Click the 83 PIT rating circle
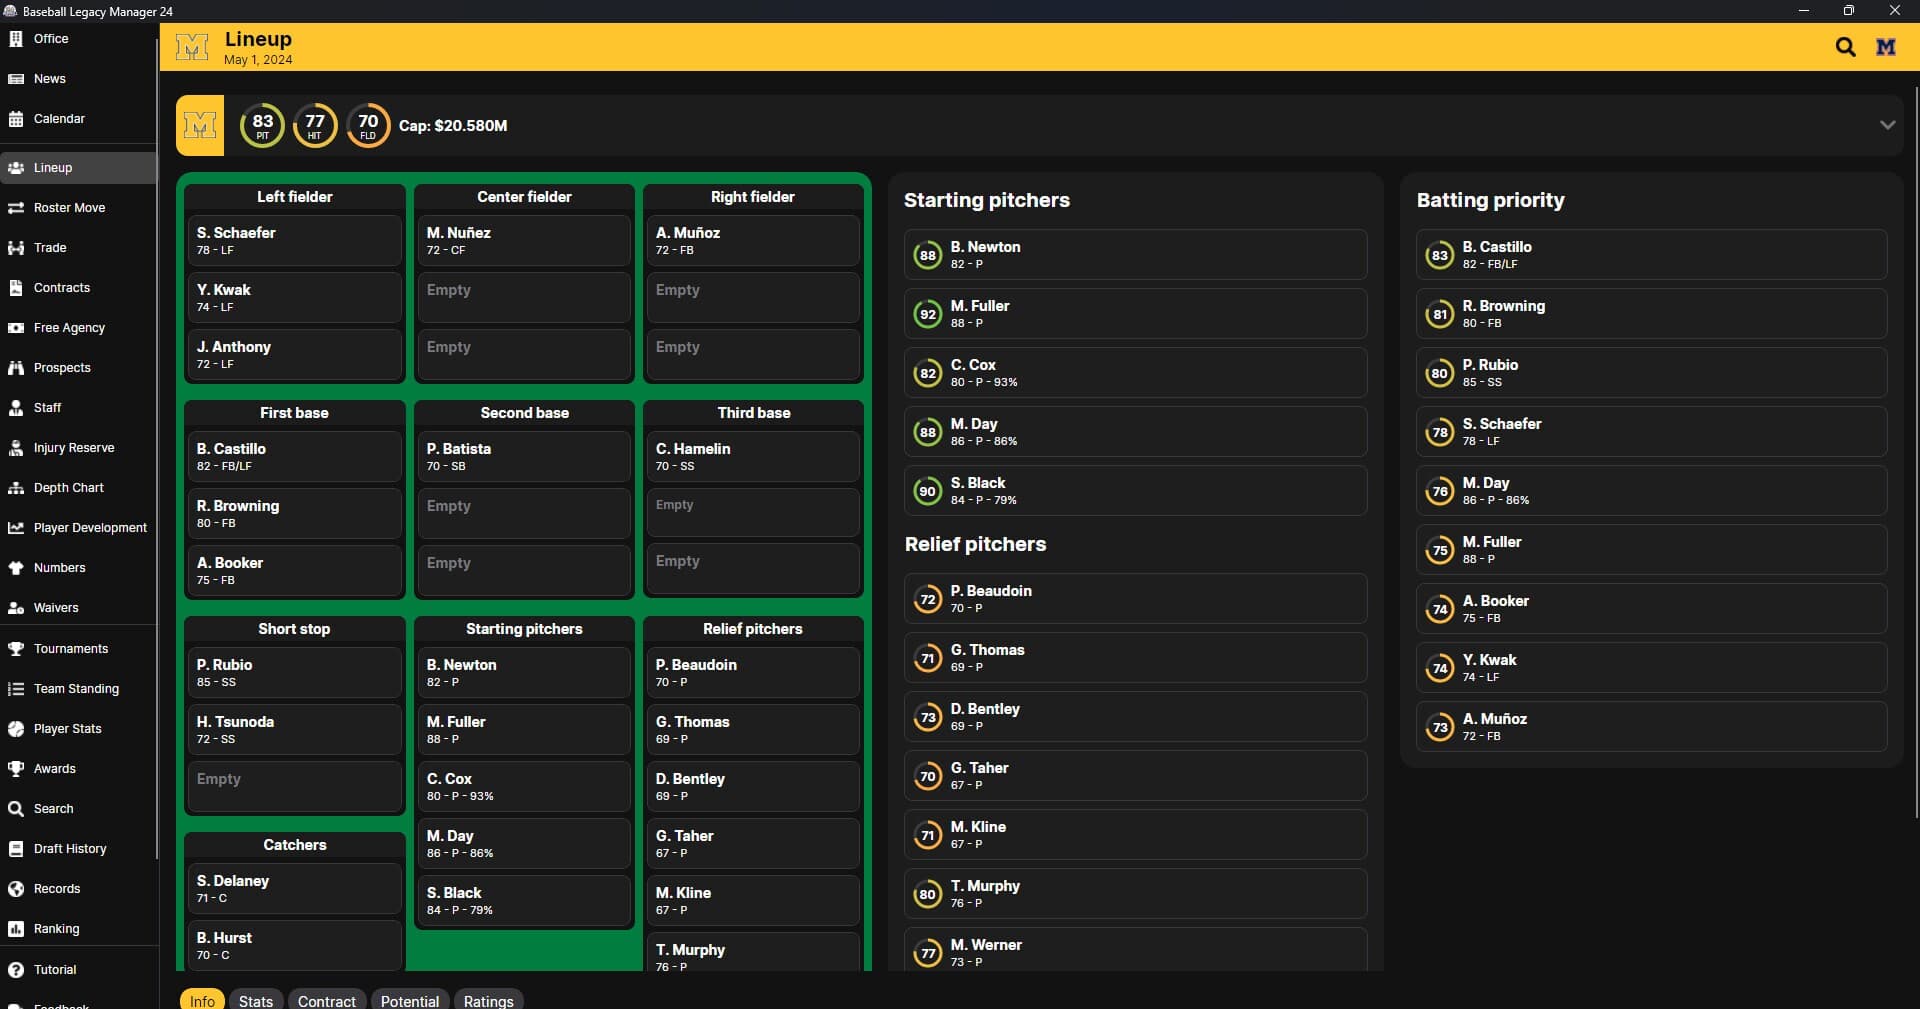Screen dimensions: 1920x1009 coord(262,126)
